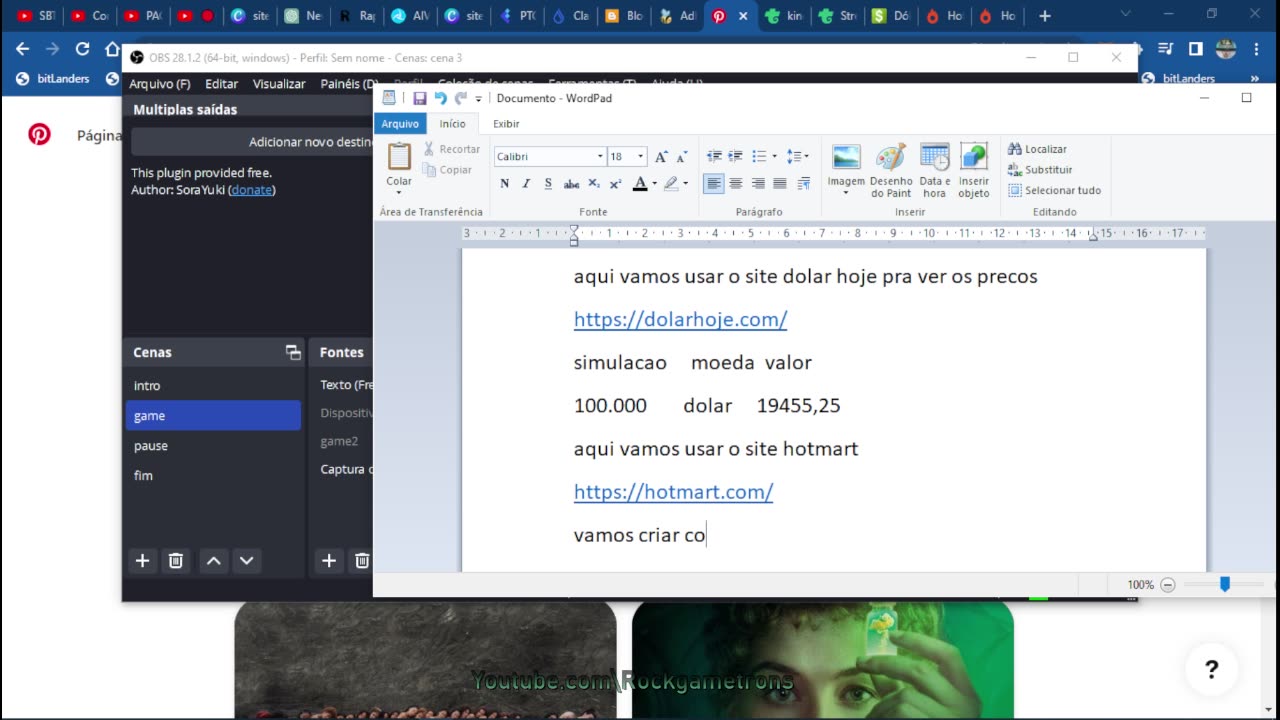1280x720 pixels.
Task: Toggle underline S formatting
Action: (x=548, y=184)
